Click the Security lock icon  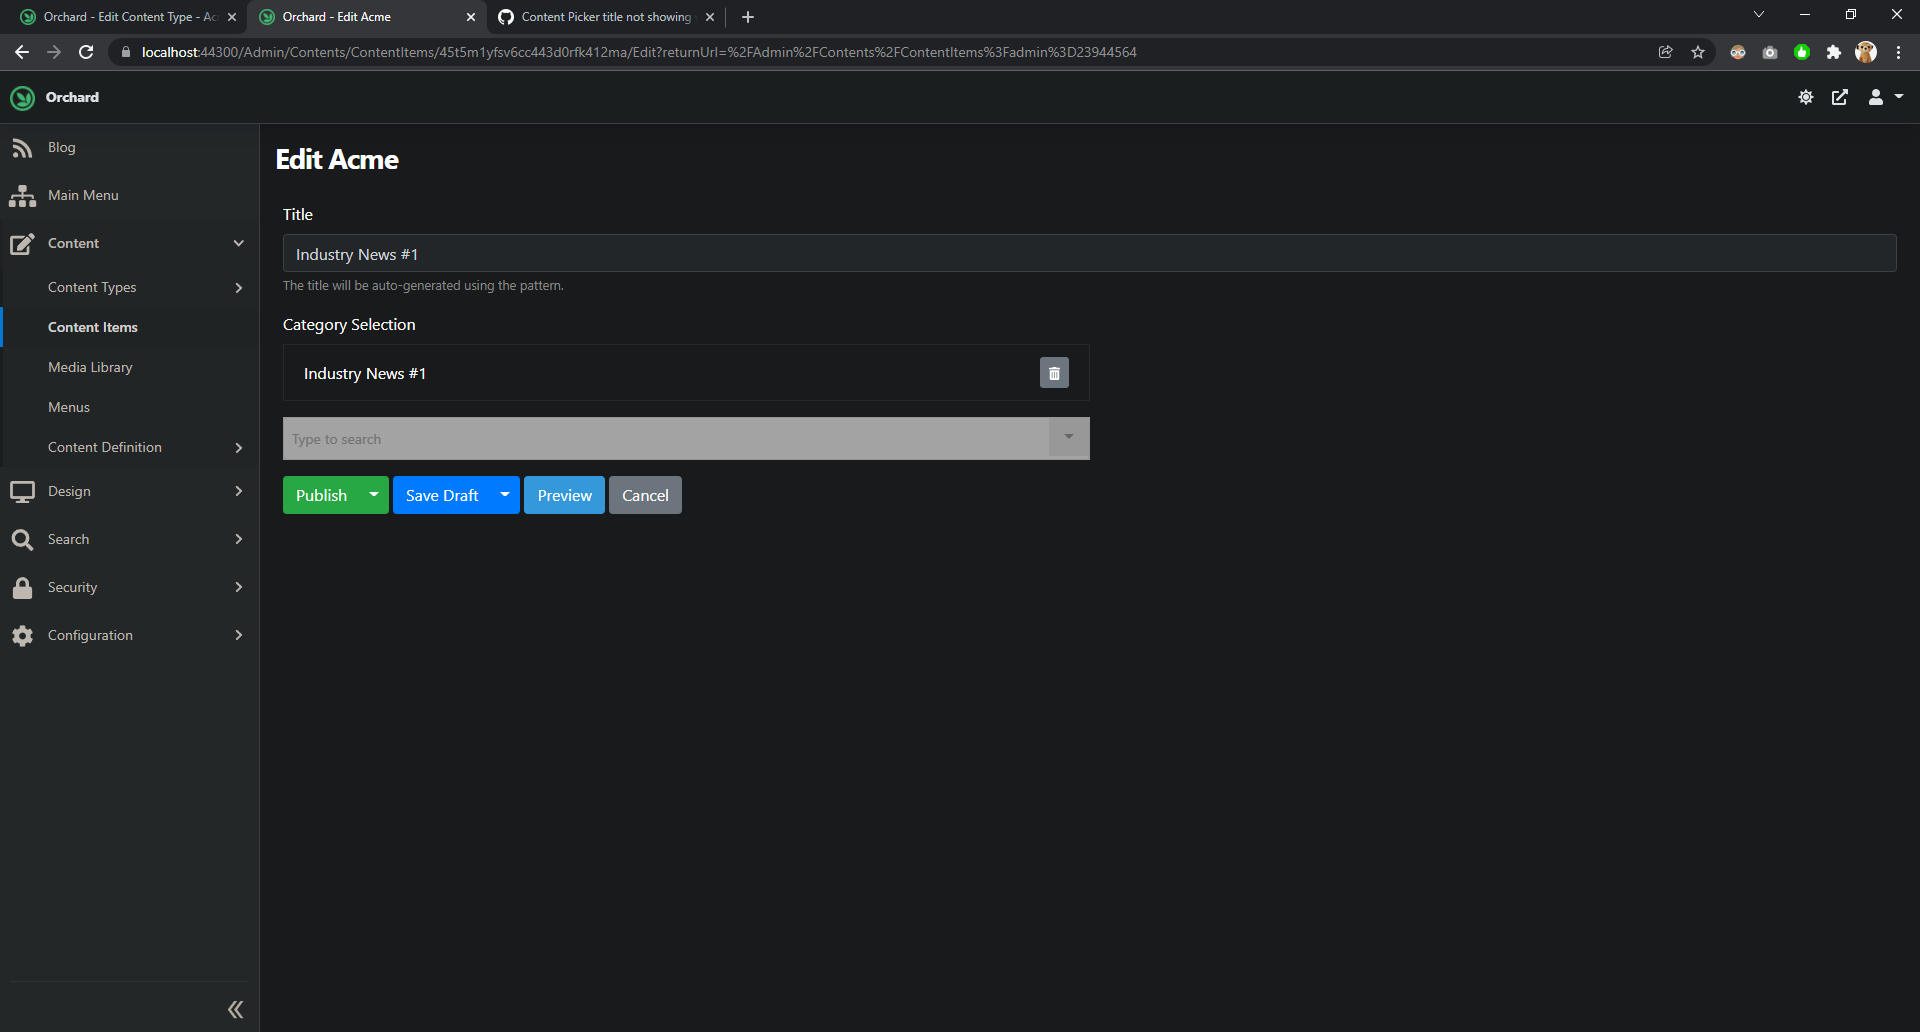pos(22,588)
